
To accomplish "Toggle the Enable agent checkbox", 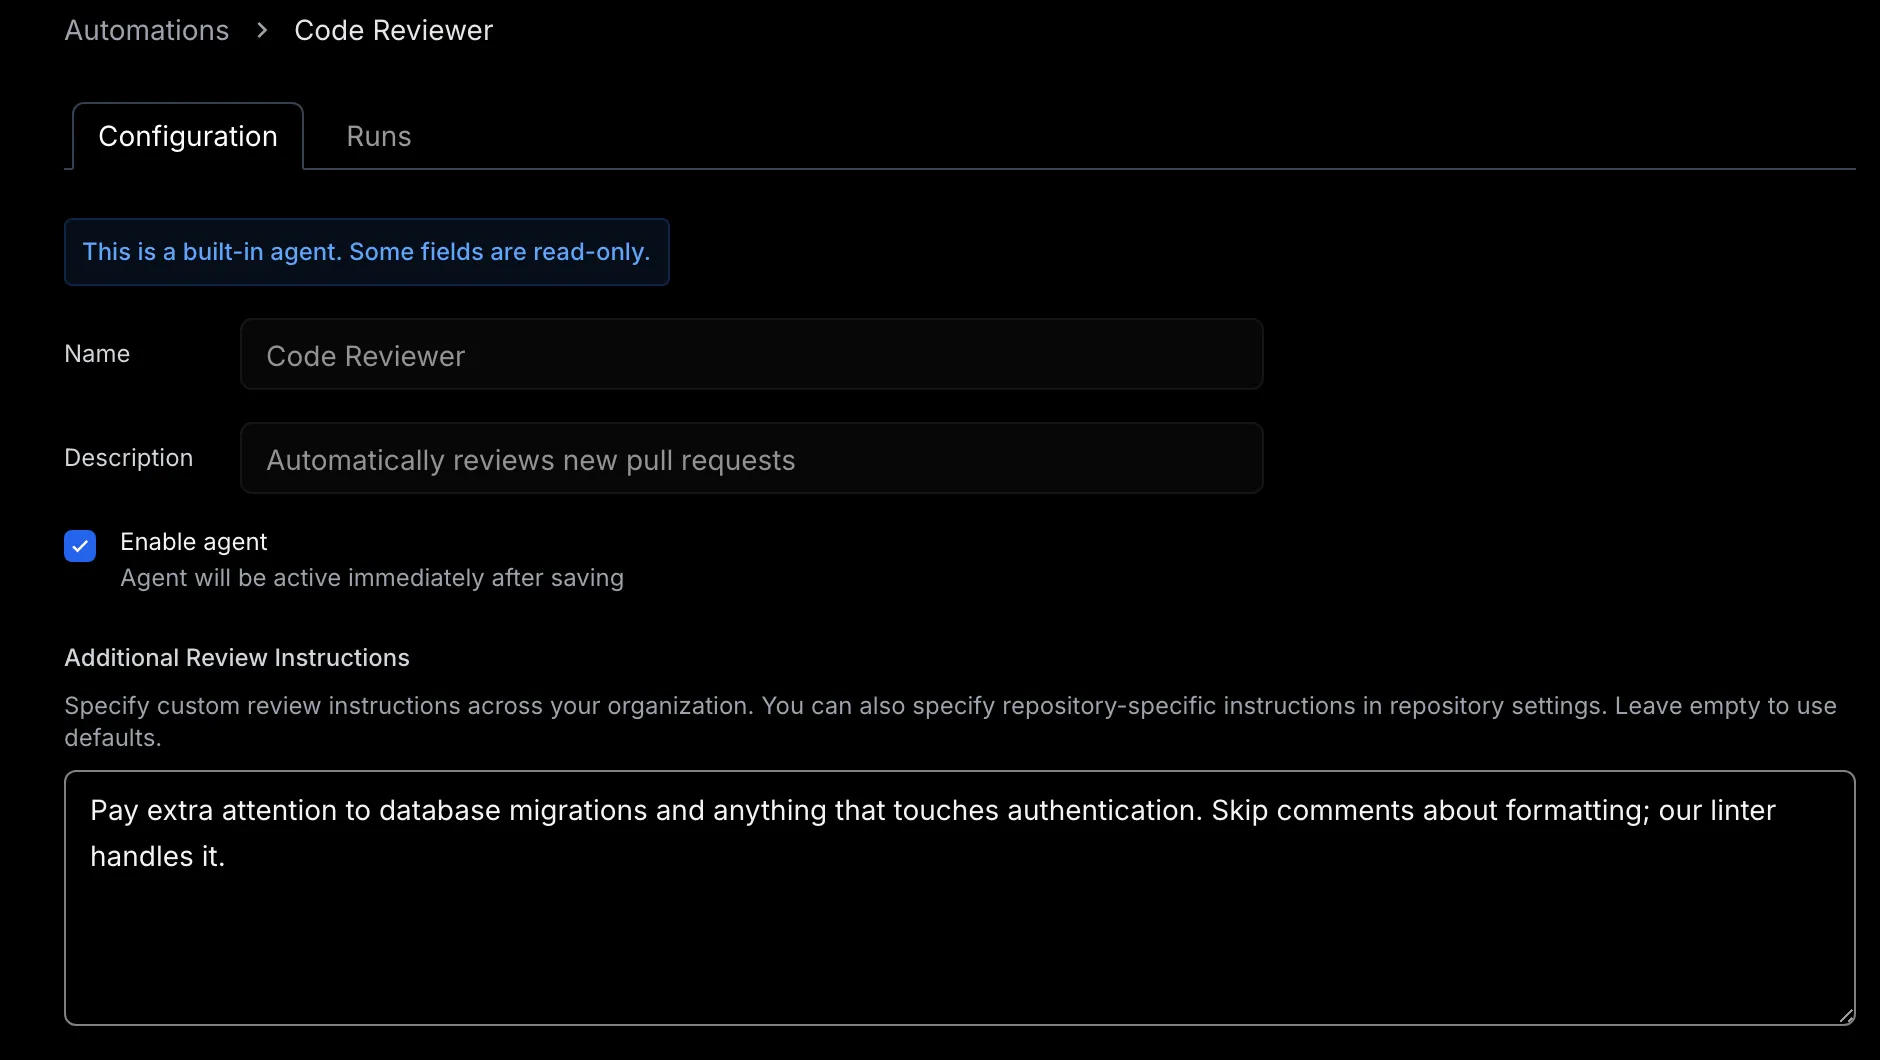I will coord(80,546).
